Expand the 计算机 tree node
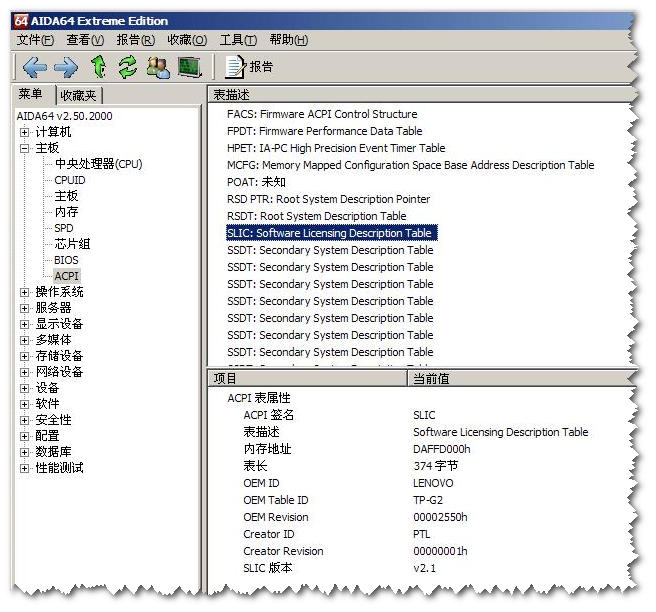656x612 pixels. click(24, 133)
